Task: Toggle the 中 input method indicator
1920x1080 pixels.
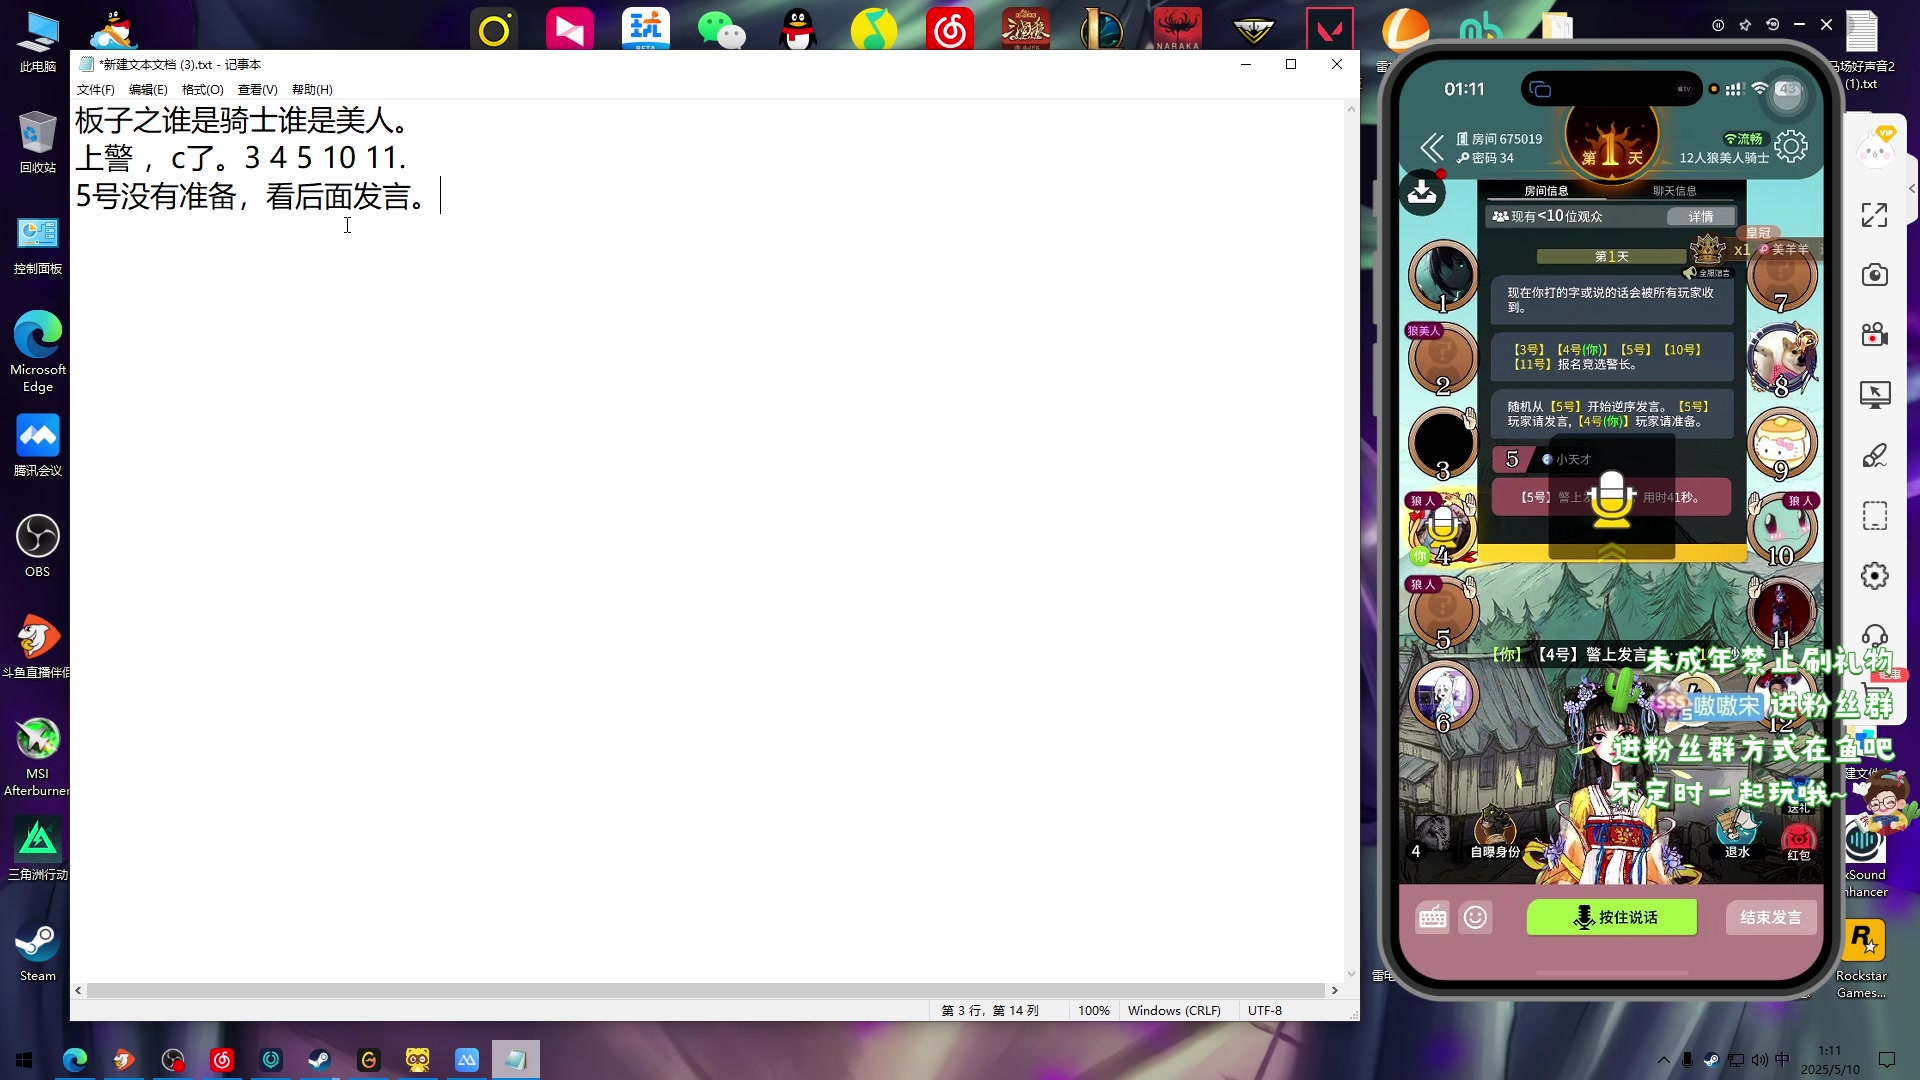Action: click(1782, 1060)
